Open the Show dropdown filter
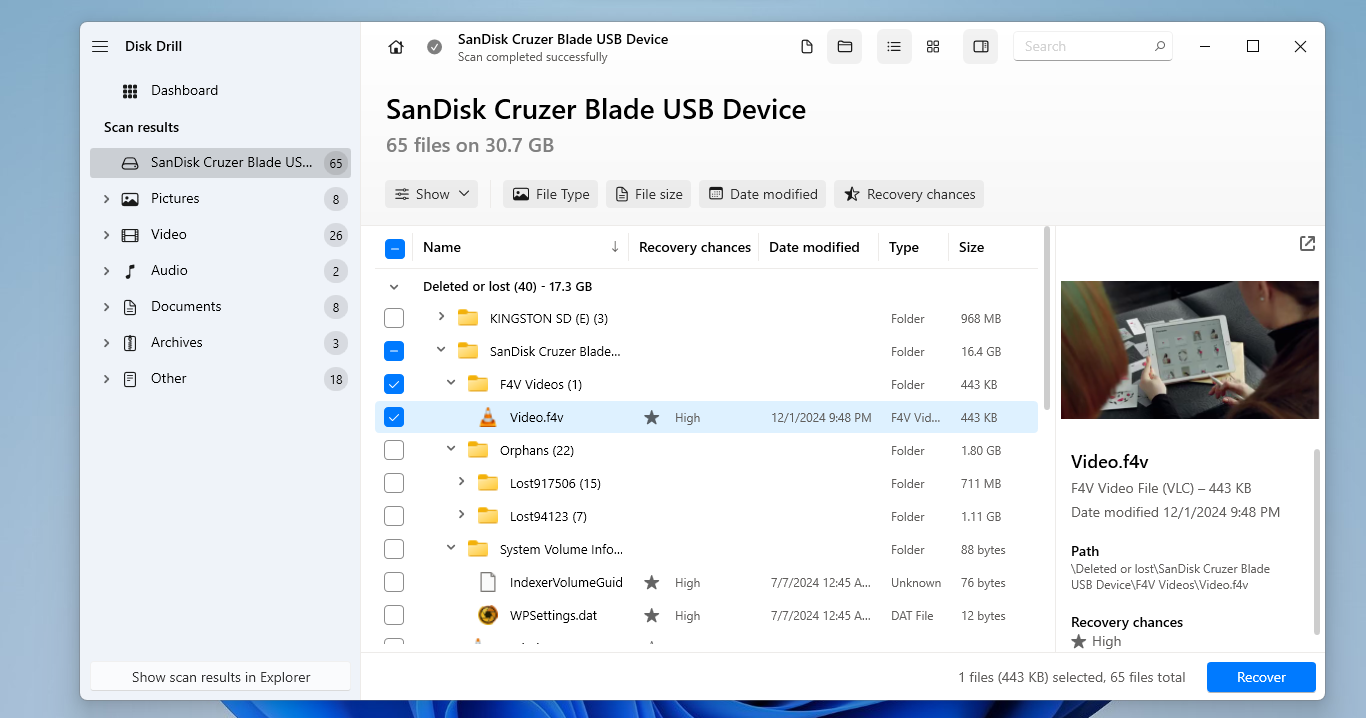Viewport: 1366px width, 718px height. point(432,194)
